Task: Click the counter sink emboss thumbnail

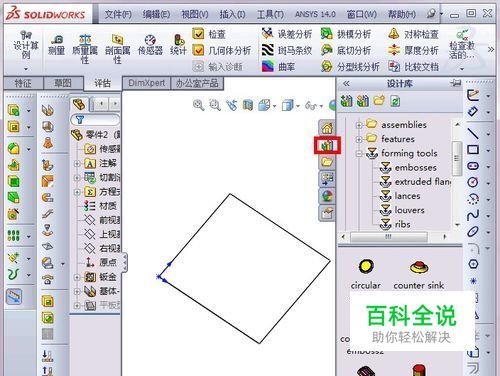Action: (x=419, y=275)
